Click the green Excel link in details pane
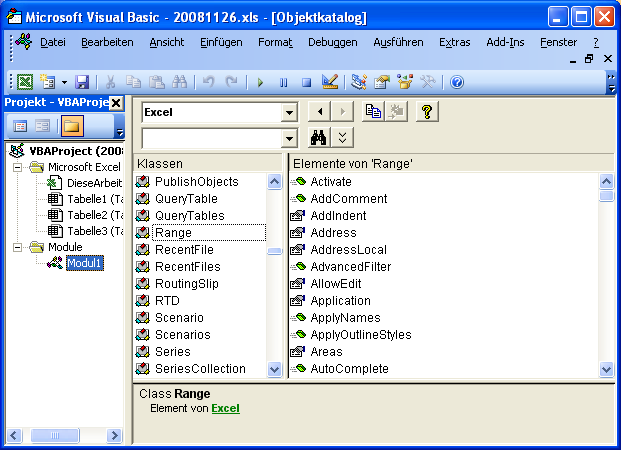Image resolution: width=621 pixels, height=450 pixels. pyautogui.click(x=225, y=408)
